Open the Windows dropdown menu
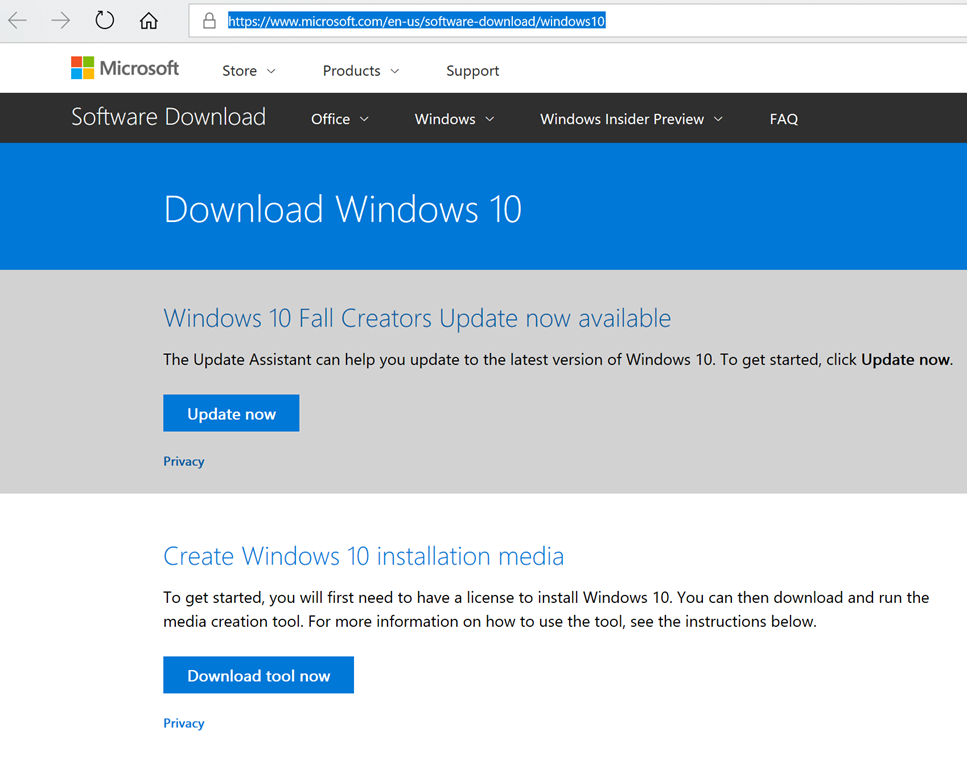Screen dimensions: 967x768 454,119
